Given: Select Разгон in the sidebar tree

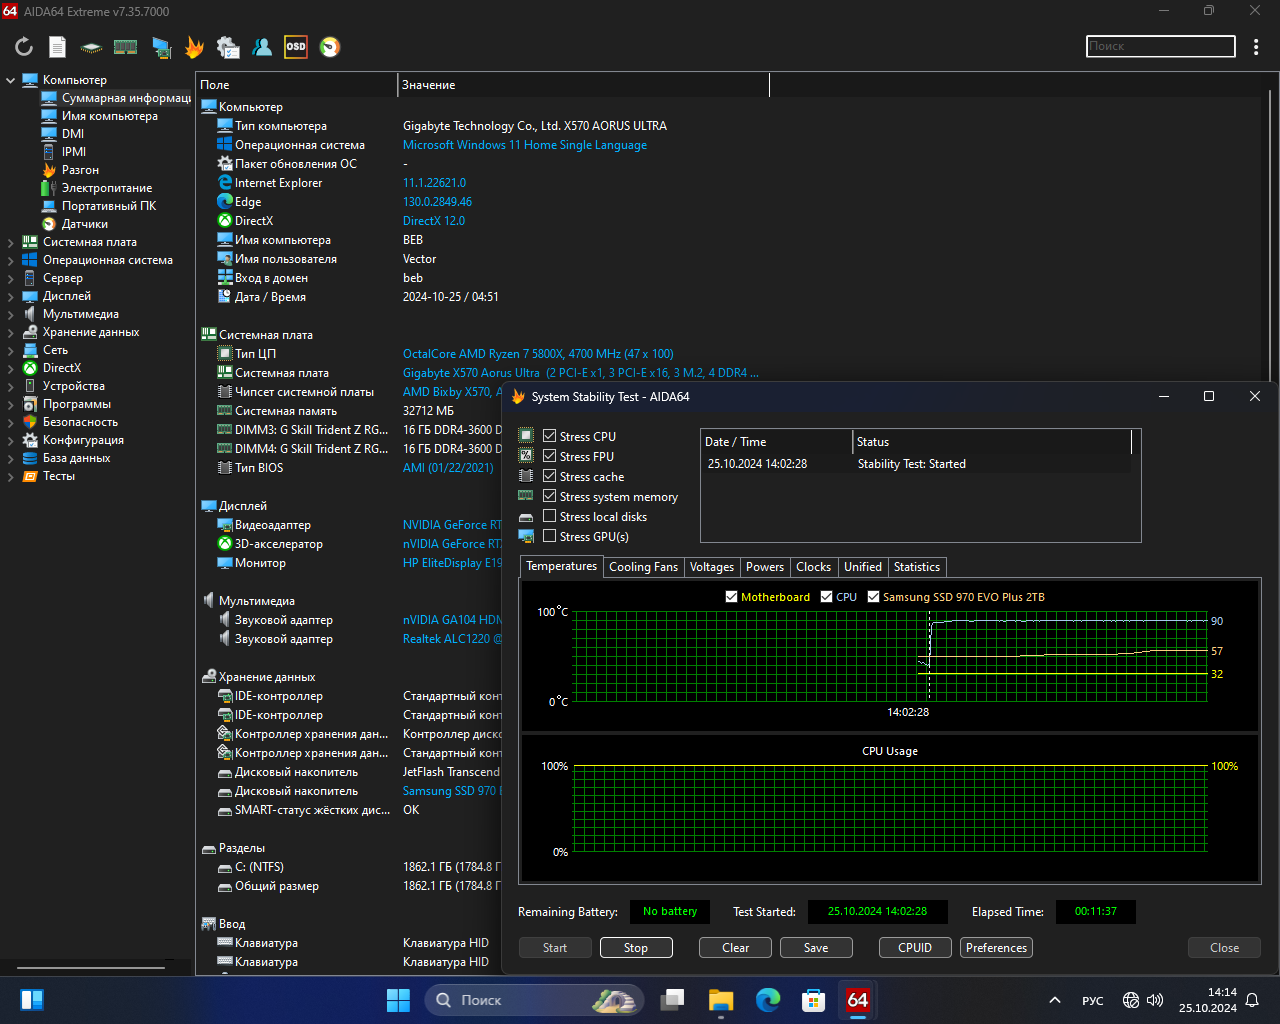Looking at the screenshot, I should pos(80,170).
